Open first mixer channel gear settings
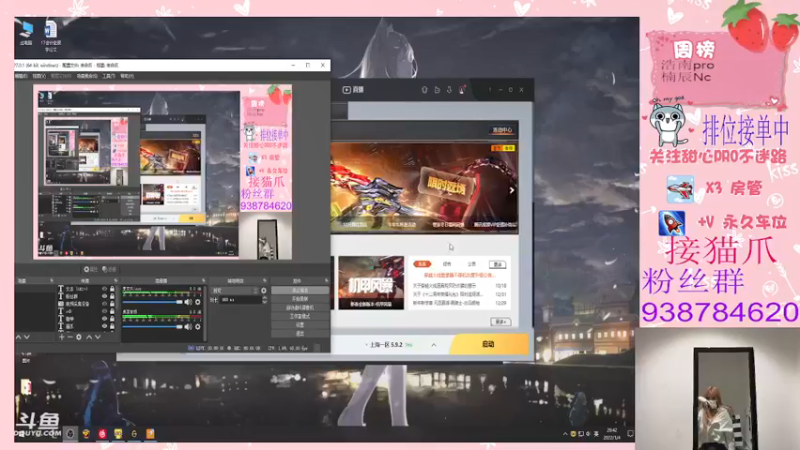The height and width of the screenshot is (450, 800). 198,302
